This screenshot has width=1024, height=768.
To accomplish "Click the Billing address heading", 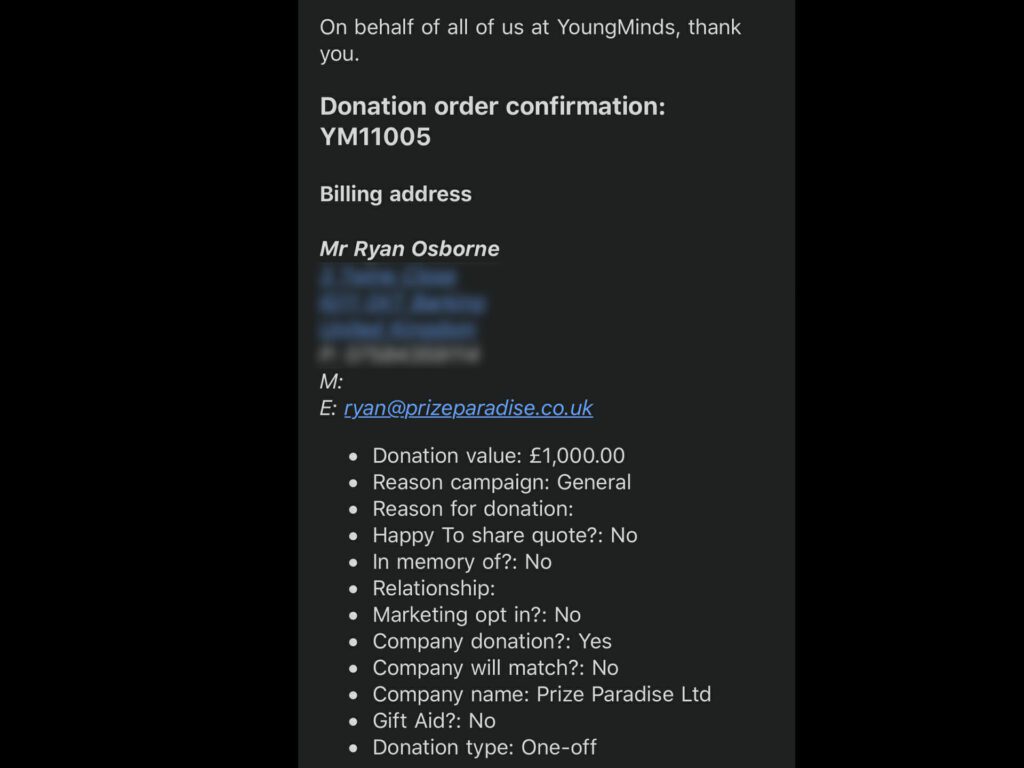I will coord(395,194).
